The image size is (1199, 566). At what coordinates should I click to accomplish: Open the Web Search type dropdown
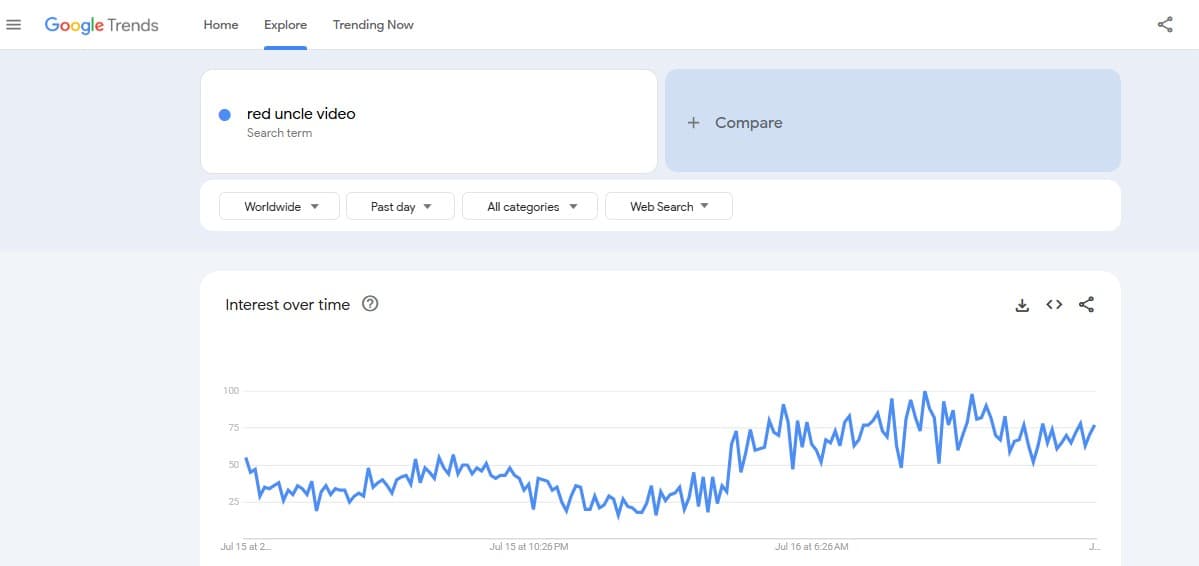tap(668, 207)
